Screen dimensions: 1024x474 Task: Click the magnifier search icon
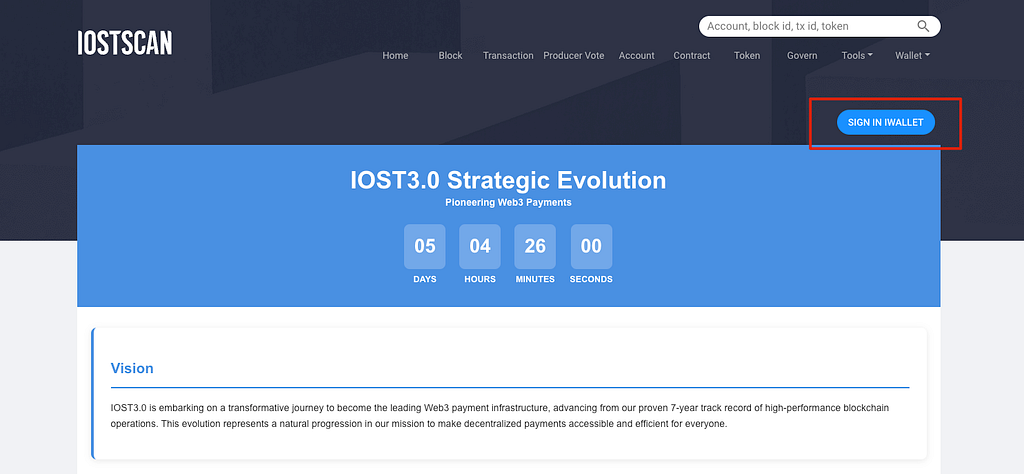923,26
